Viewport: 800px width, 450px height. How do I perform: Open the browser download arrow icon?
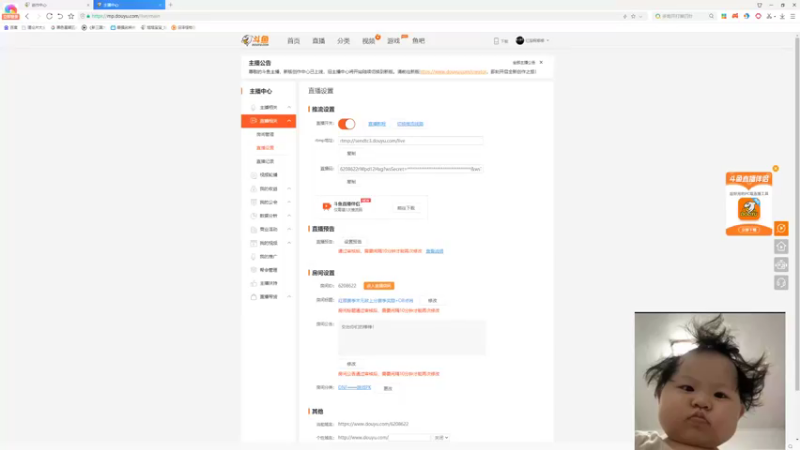tap(782, 16)
